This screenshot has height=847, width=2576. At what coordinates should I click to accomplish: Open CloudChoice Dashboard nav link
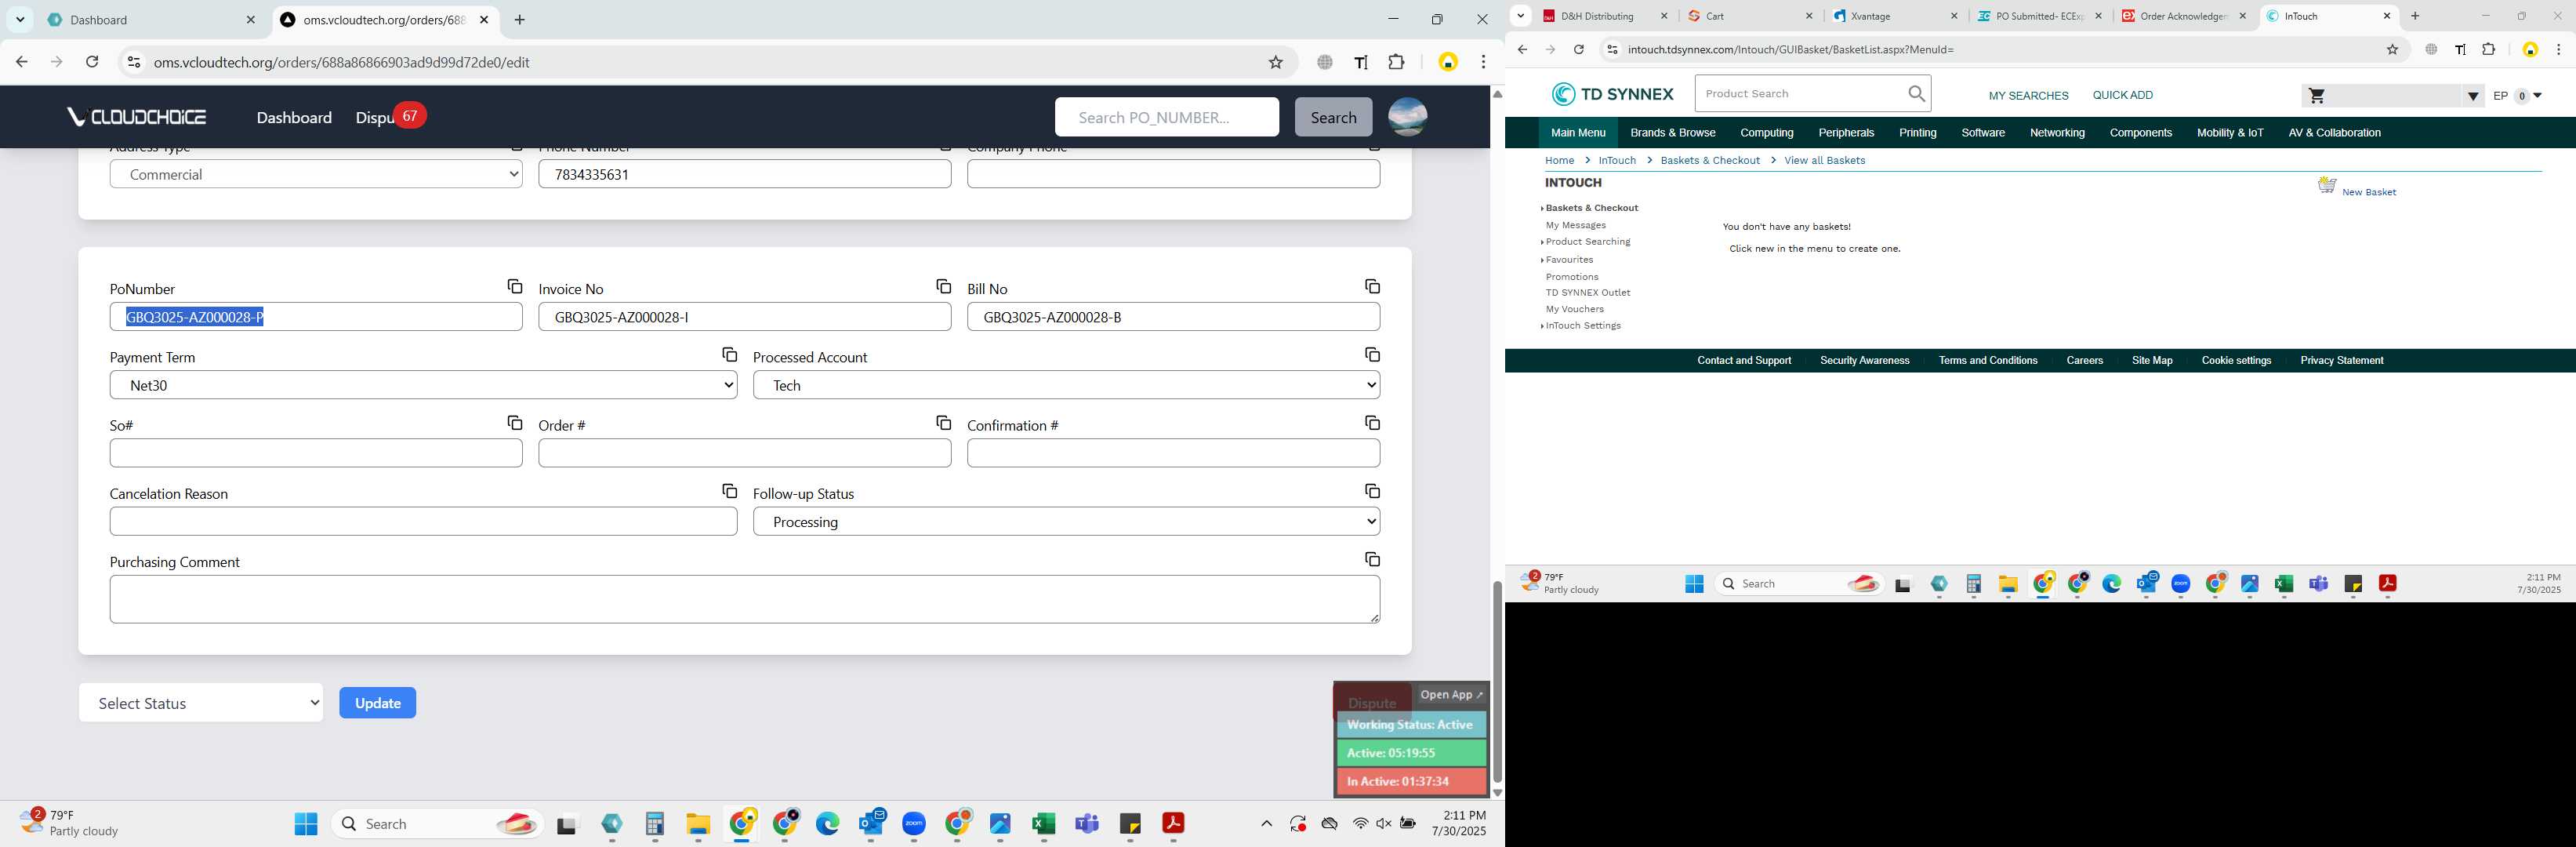294,117
